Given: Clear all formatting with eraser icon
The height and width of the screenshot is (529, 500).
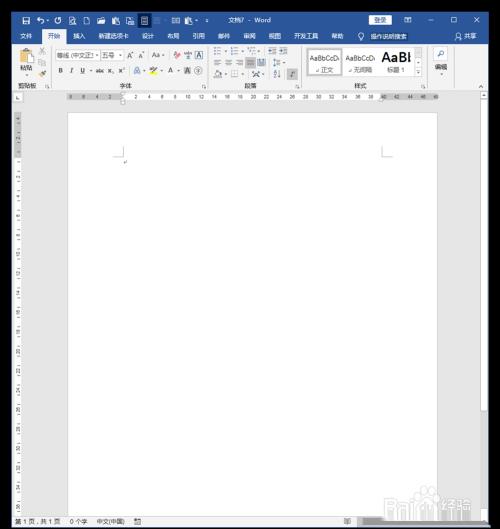Looking at the screenshot, I should point(177,55).
